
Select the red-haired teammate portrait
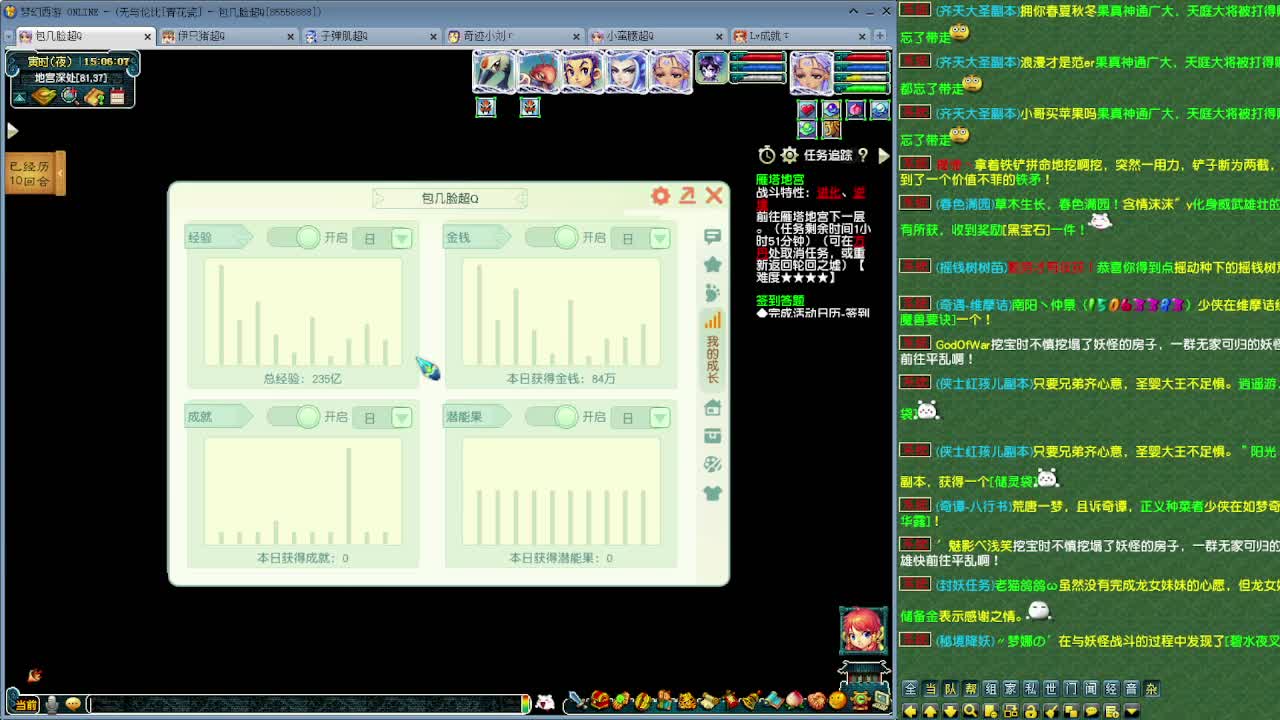[538, 72]
